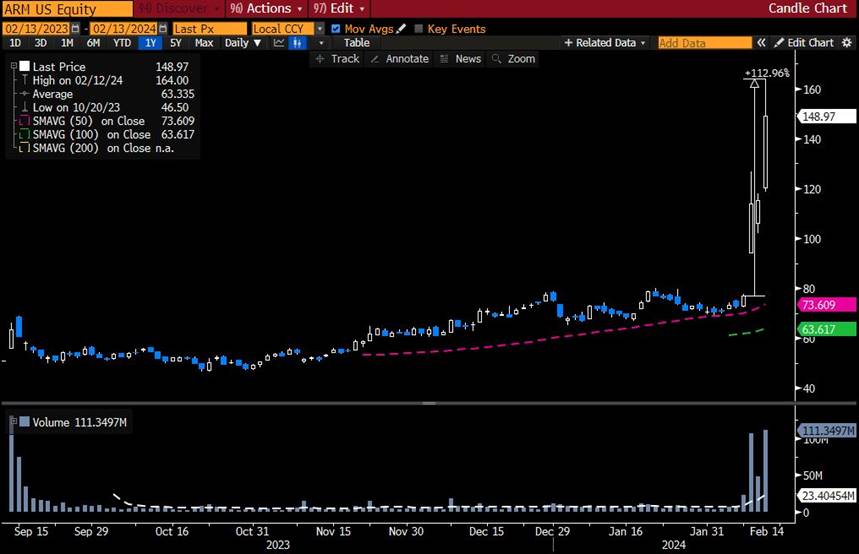This screenshot has width=859, height=554.
Task: Collapse panel with double left chevrons
Action: (x=761, y=43)
